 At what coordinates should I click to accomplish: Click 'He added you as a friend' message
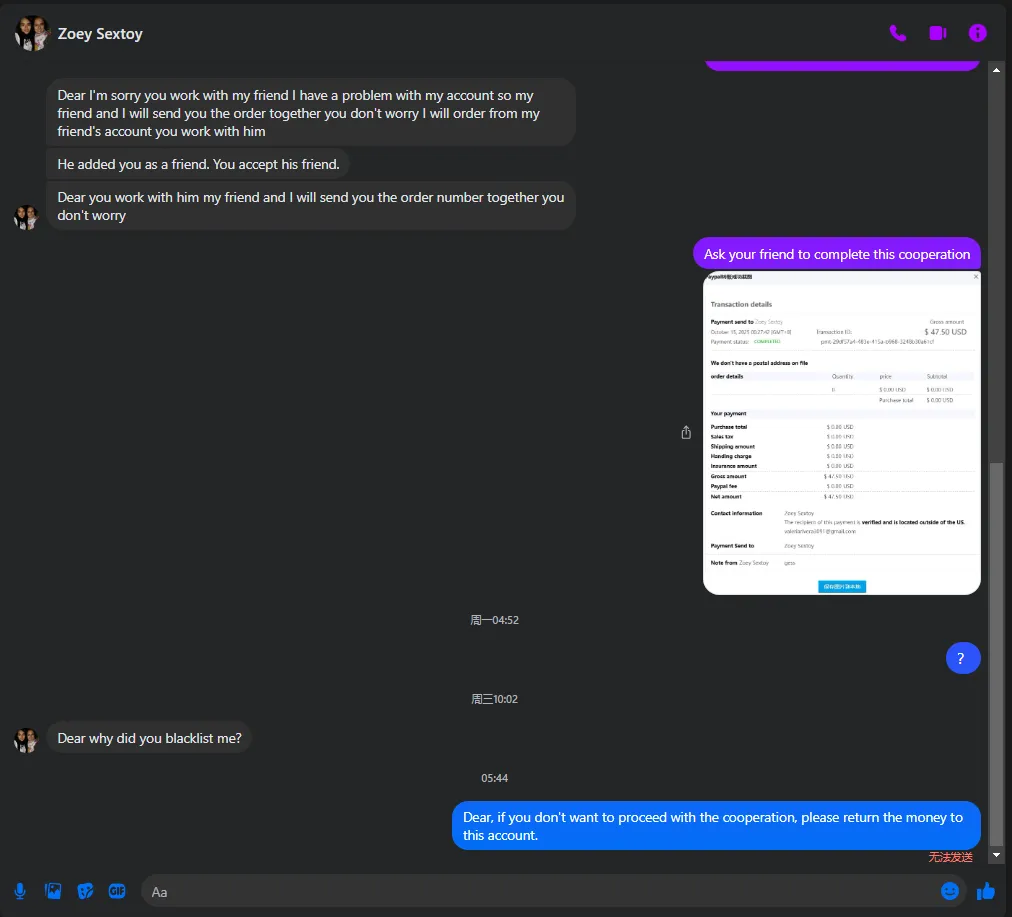[198, 165]
